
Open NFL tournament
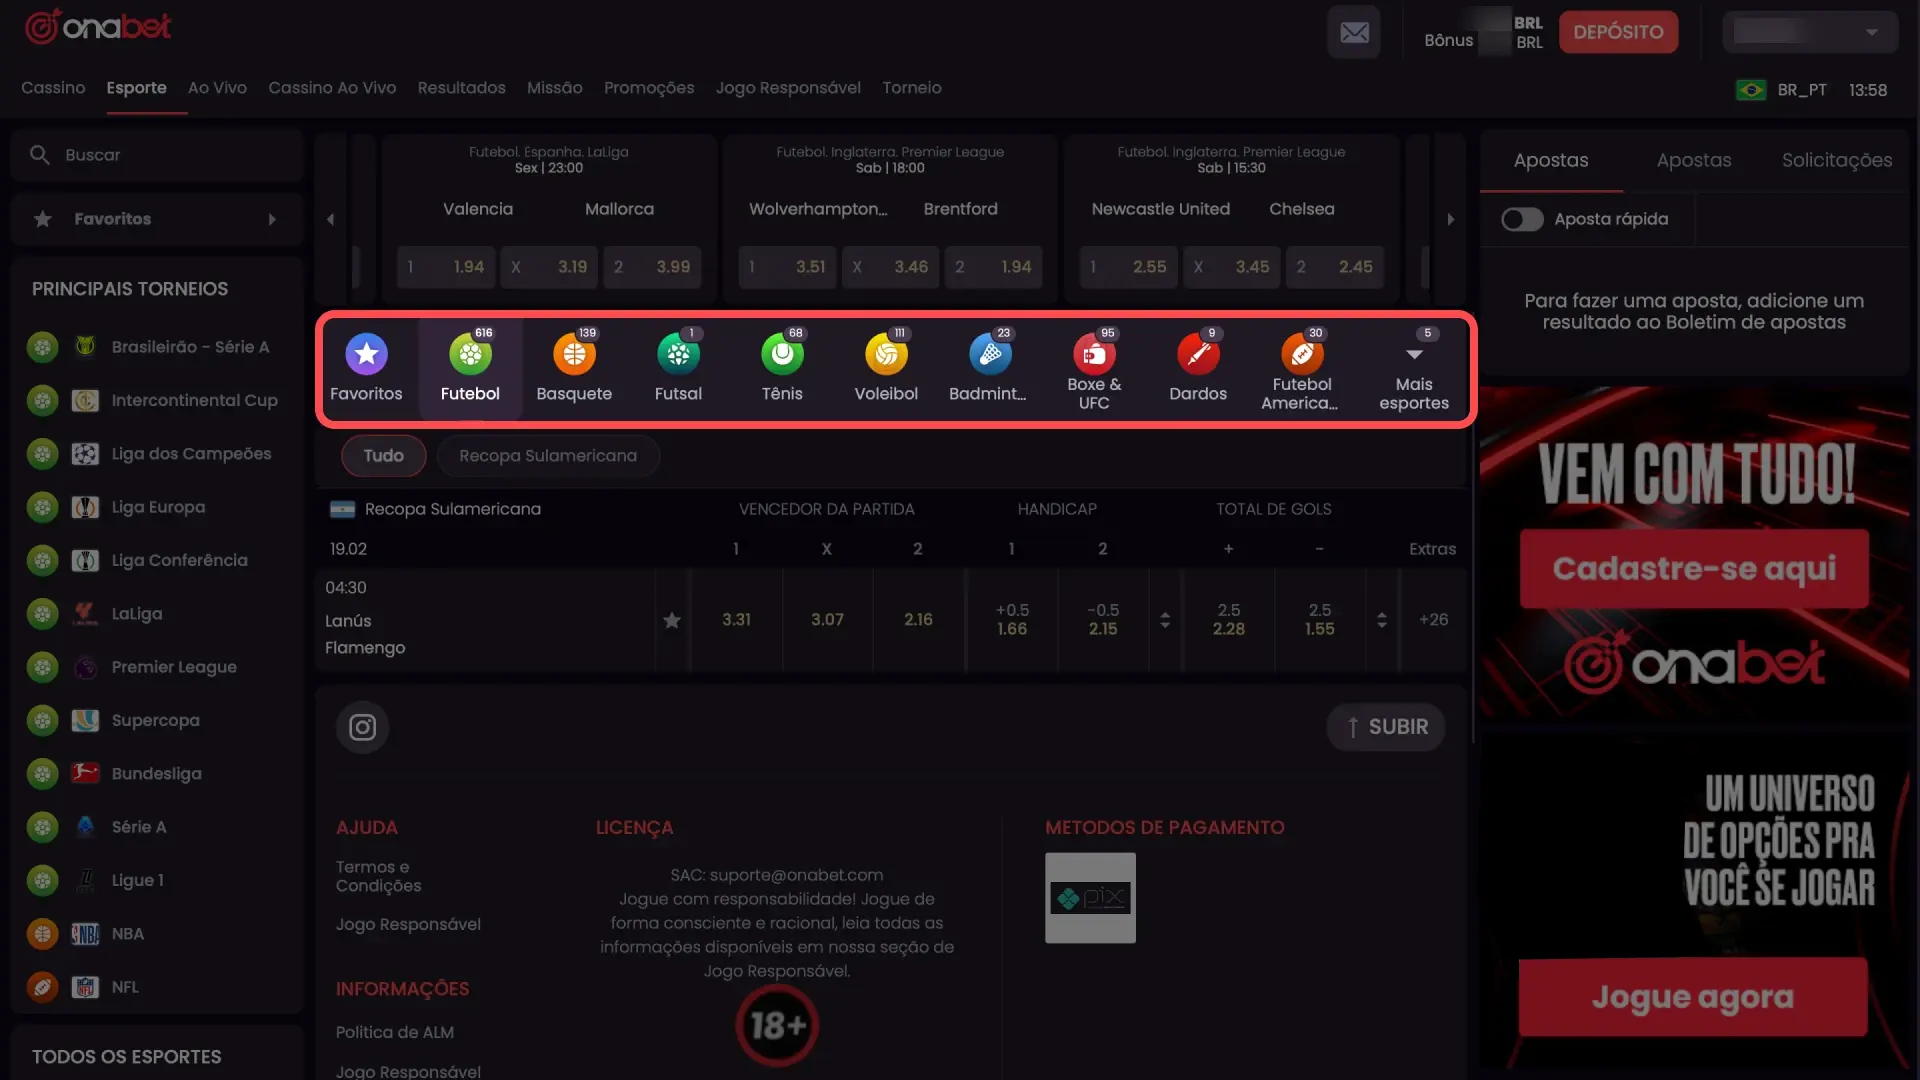pyautogui.click(x=158, y=987)
